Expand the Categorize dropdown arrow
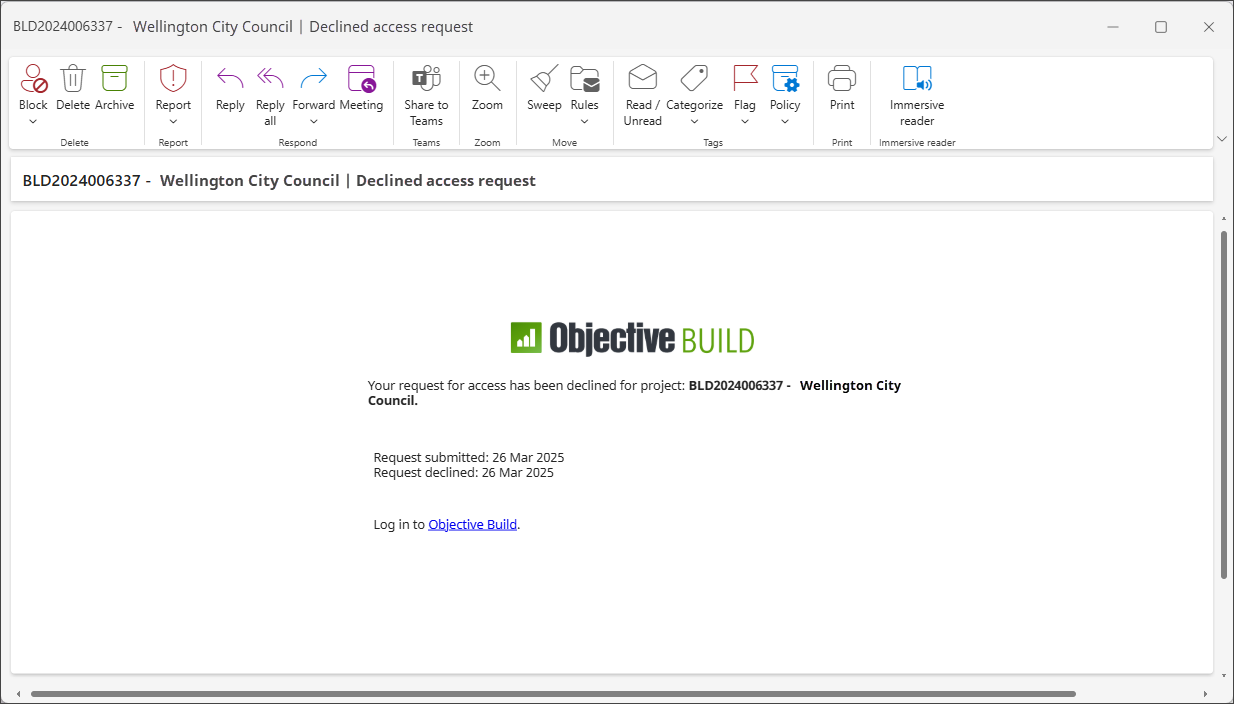This screenshot has height=704, width=1234. pos(694,122)
